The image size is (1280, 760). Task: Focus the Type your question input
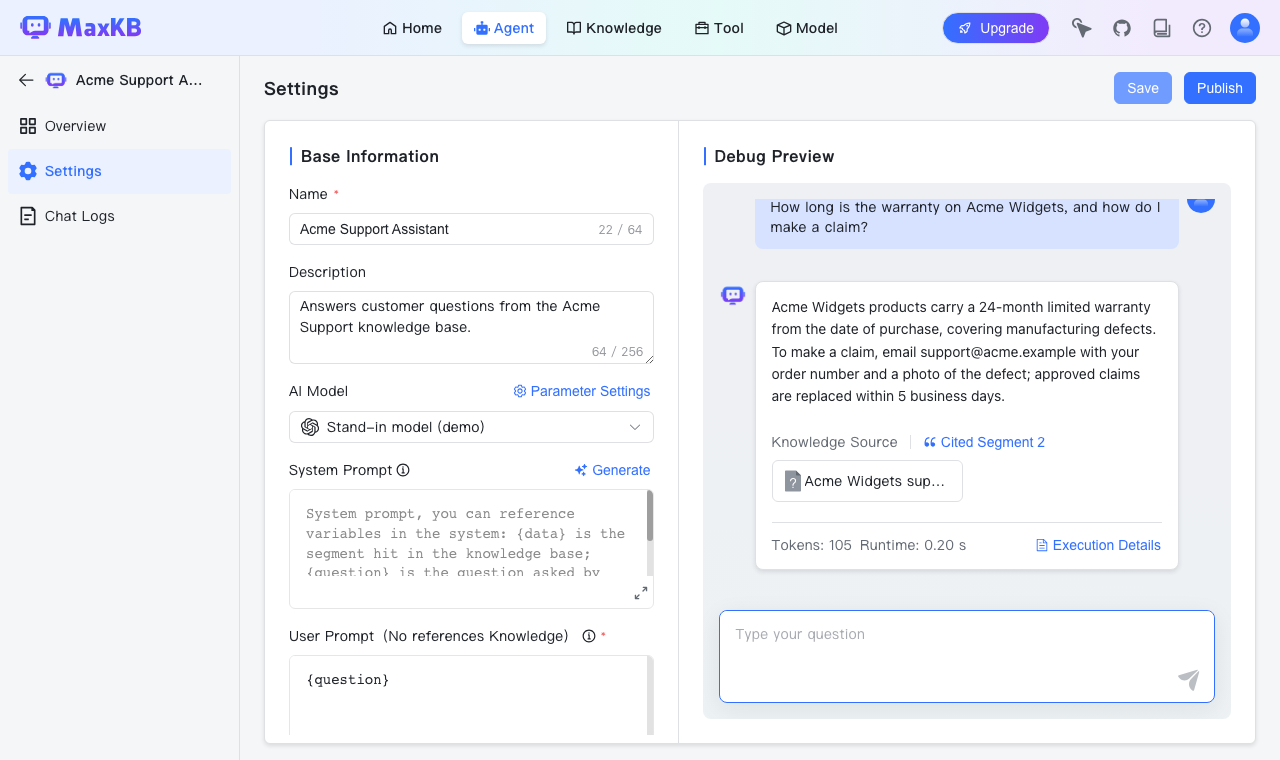click(967, 656)
